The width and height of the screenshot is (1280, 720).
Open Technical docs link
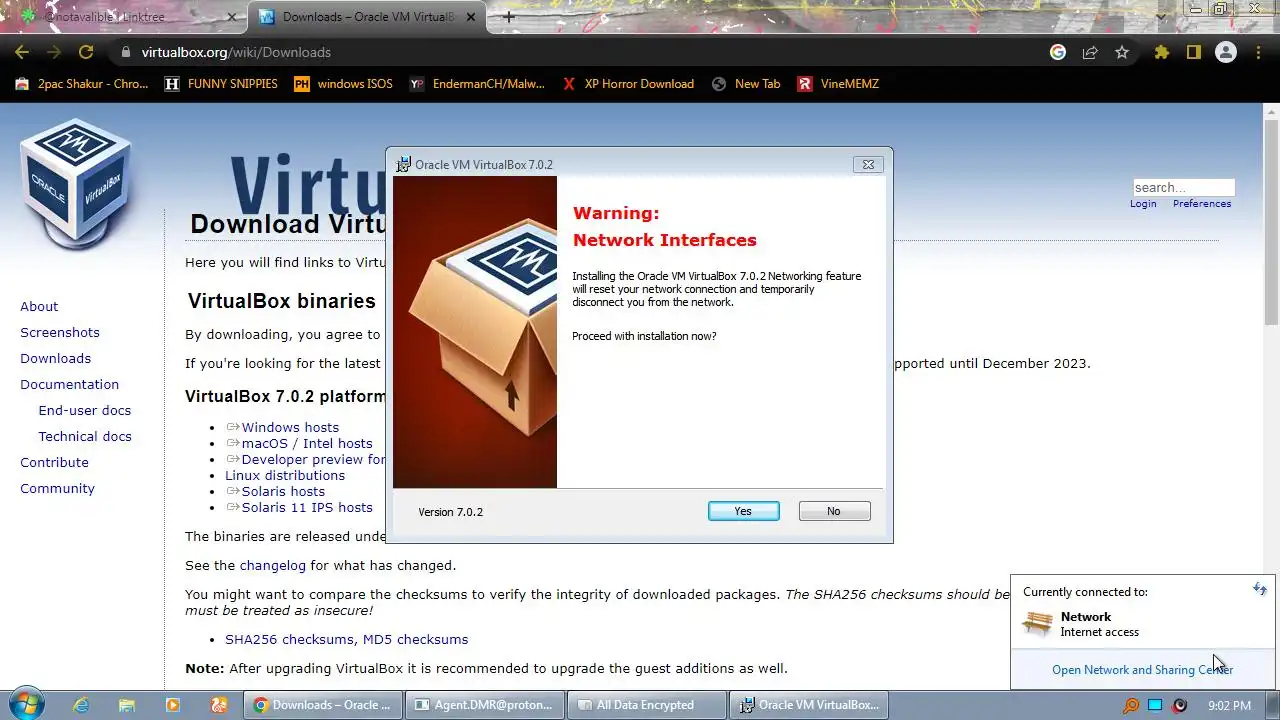[x=85, y=436]
